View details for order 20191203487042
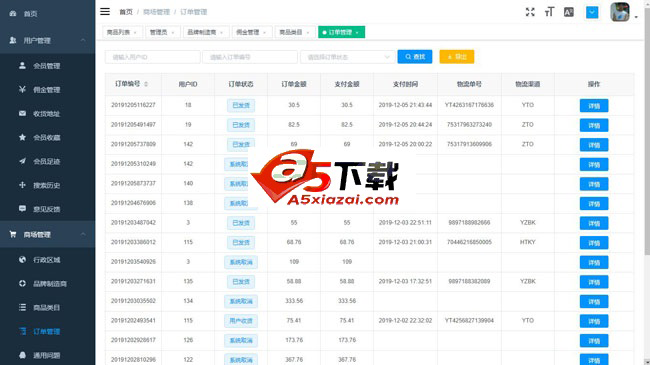 point(594,223)
